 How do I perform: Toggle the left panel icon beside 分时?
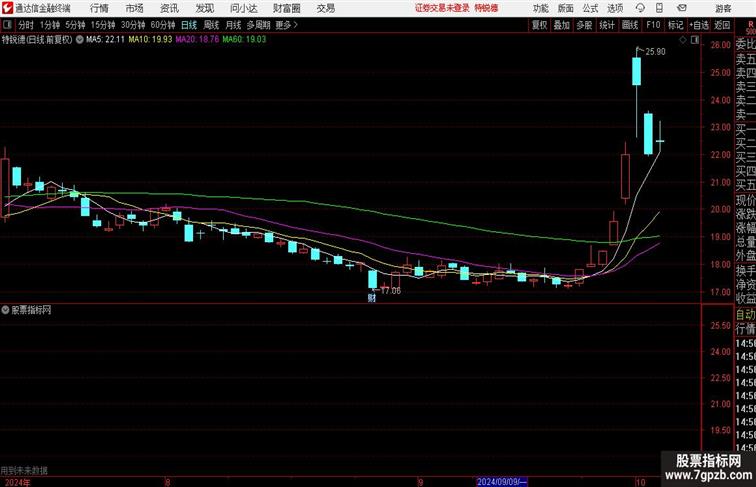[7, 25]
